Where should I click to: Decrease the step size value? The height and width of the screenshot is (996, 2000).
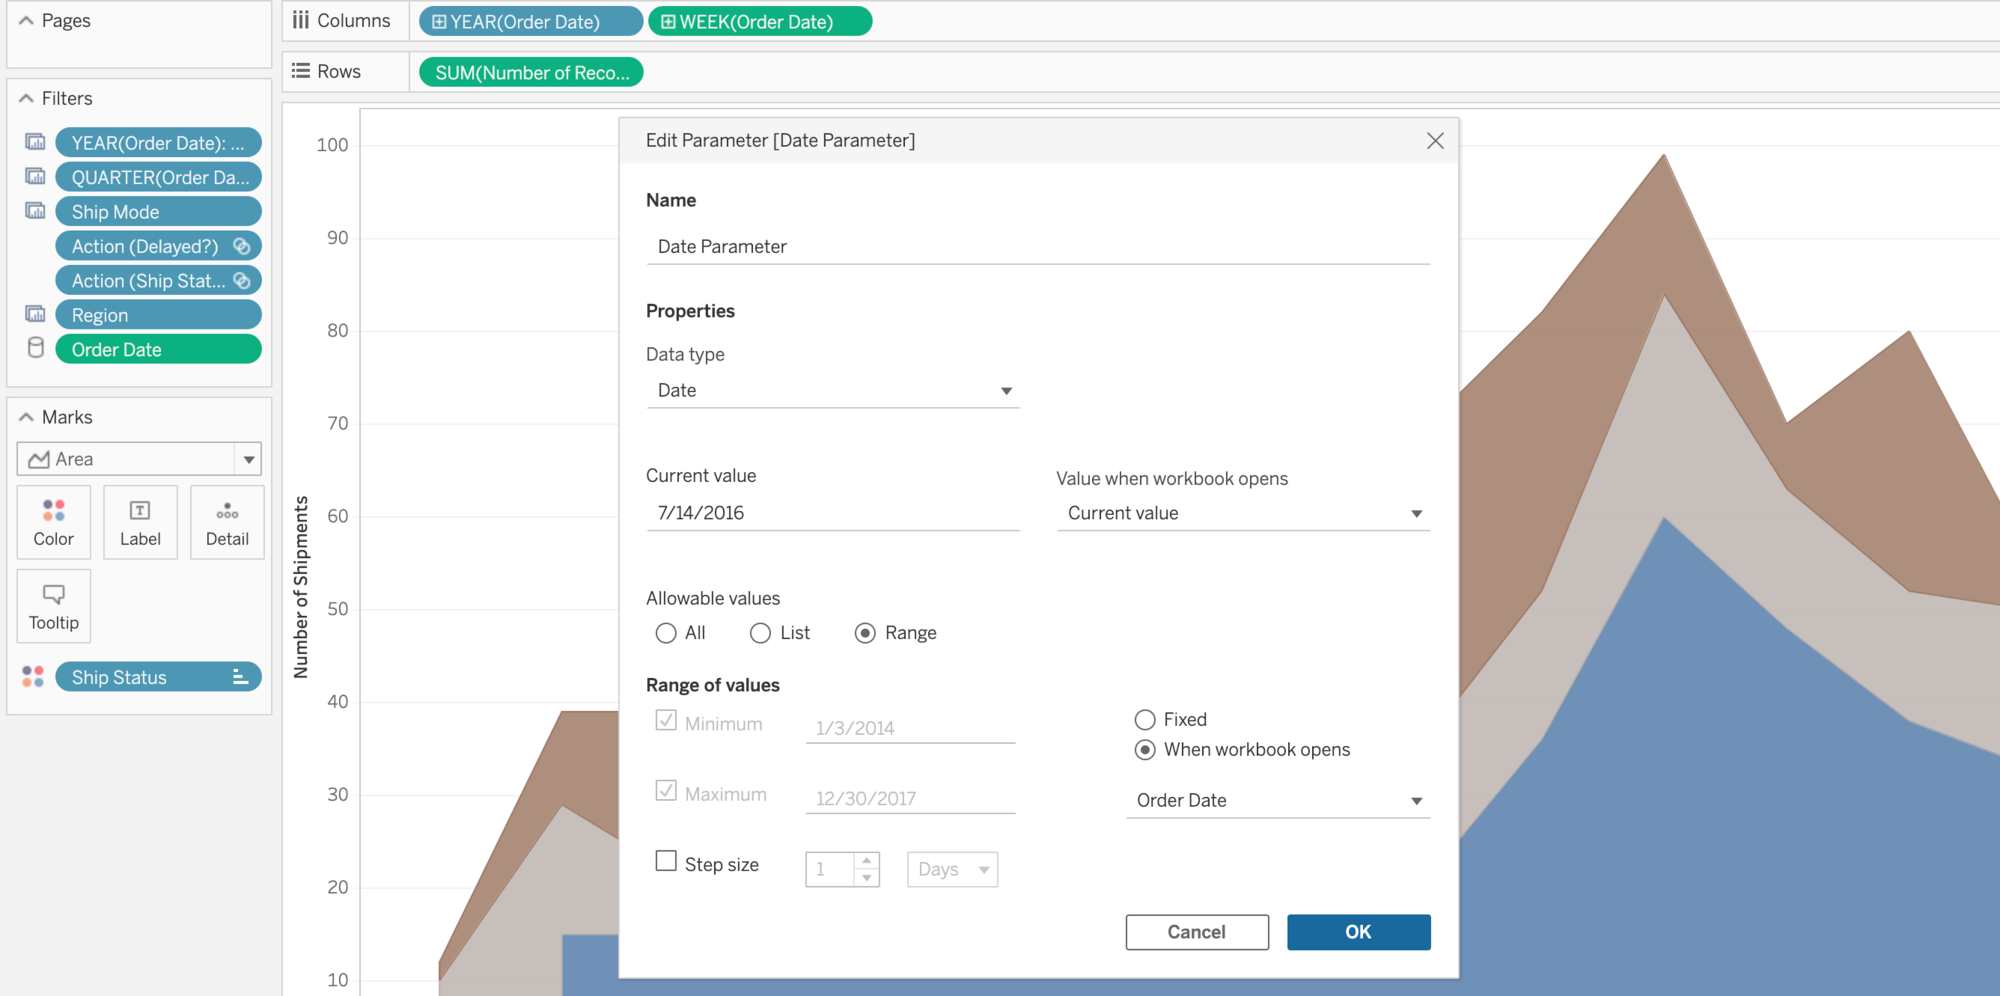click(867, 878)
